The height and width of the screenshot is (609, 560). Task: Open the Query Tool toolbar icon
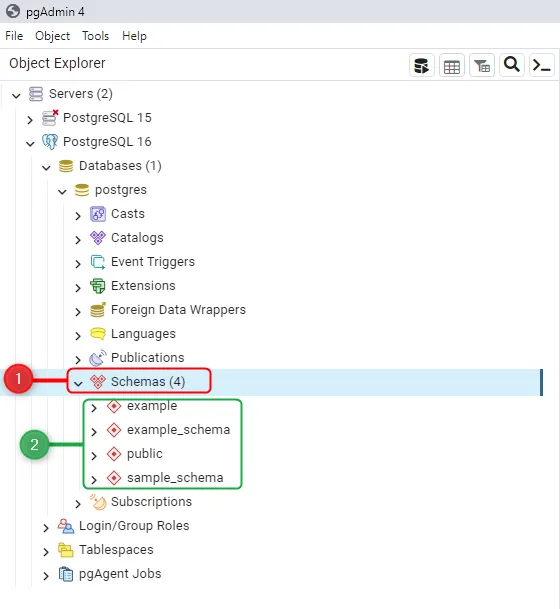coord(422,65)
